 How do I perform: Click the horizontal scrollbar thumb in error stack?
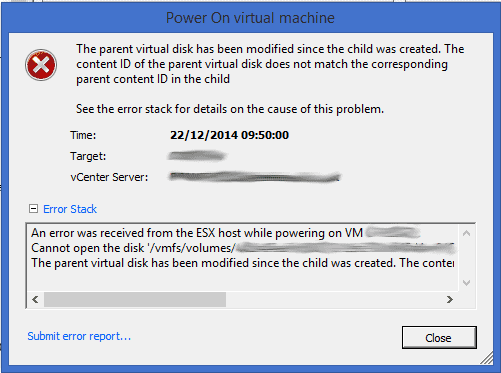135,299
